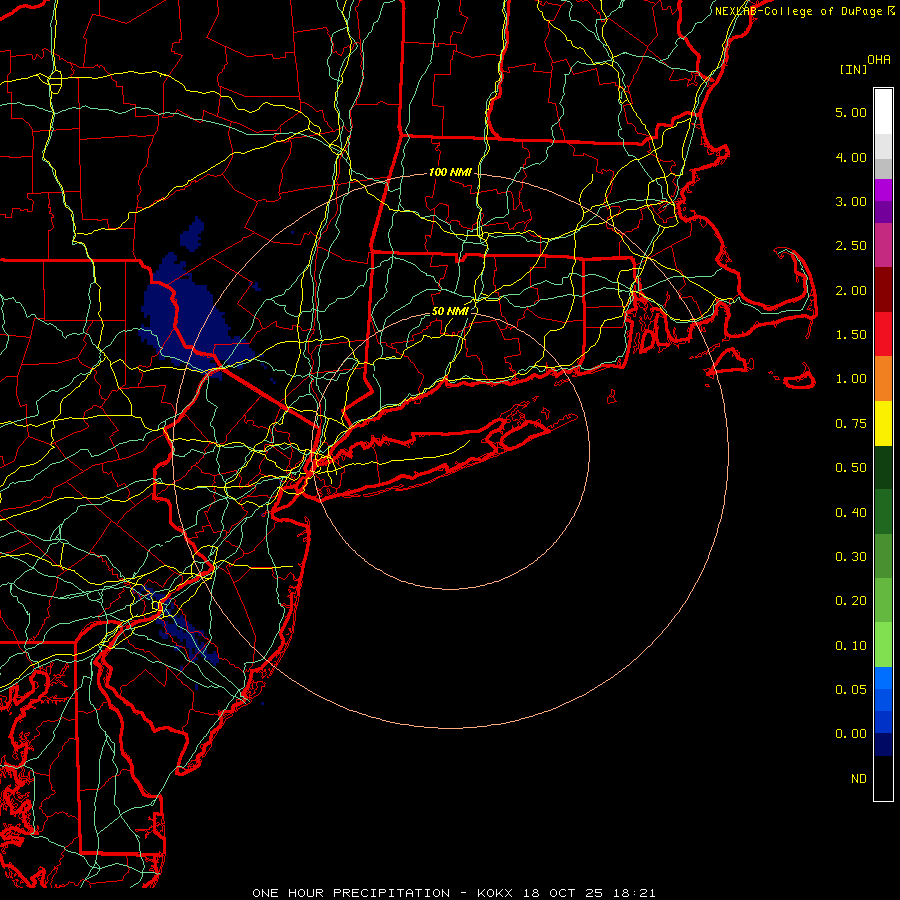Click the bright red legend swatch at 1.50
The image size is (900, 900).
point(883,334)
